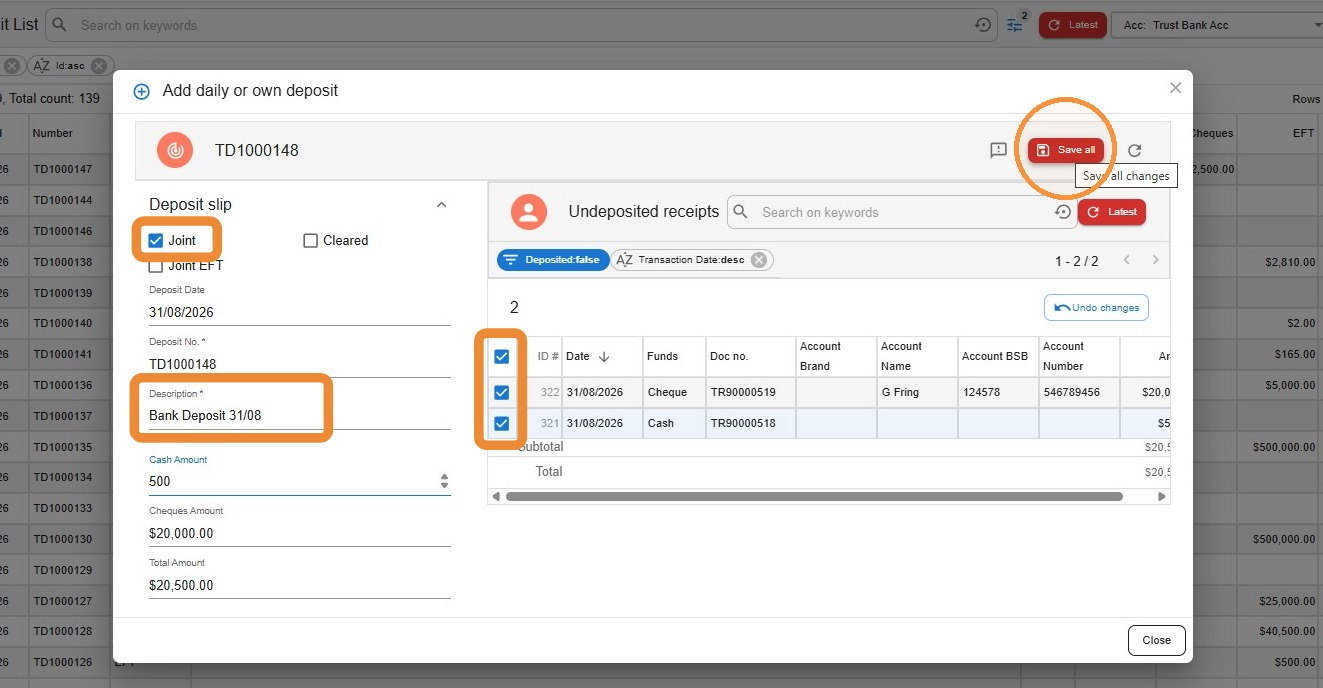The image size is (1323, 688).
Task: Click the Description field with Bank Deposit 31/08
Action: click(299, 415)
